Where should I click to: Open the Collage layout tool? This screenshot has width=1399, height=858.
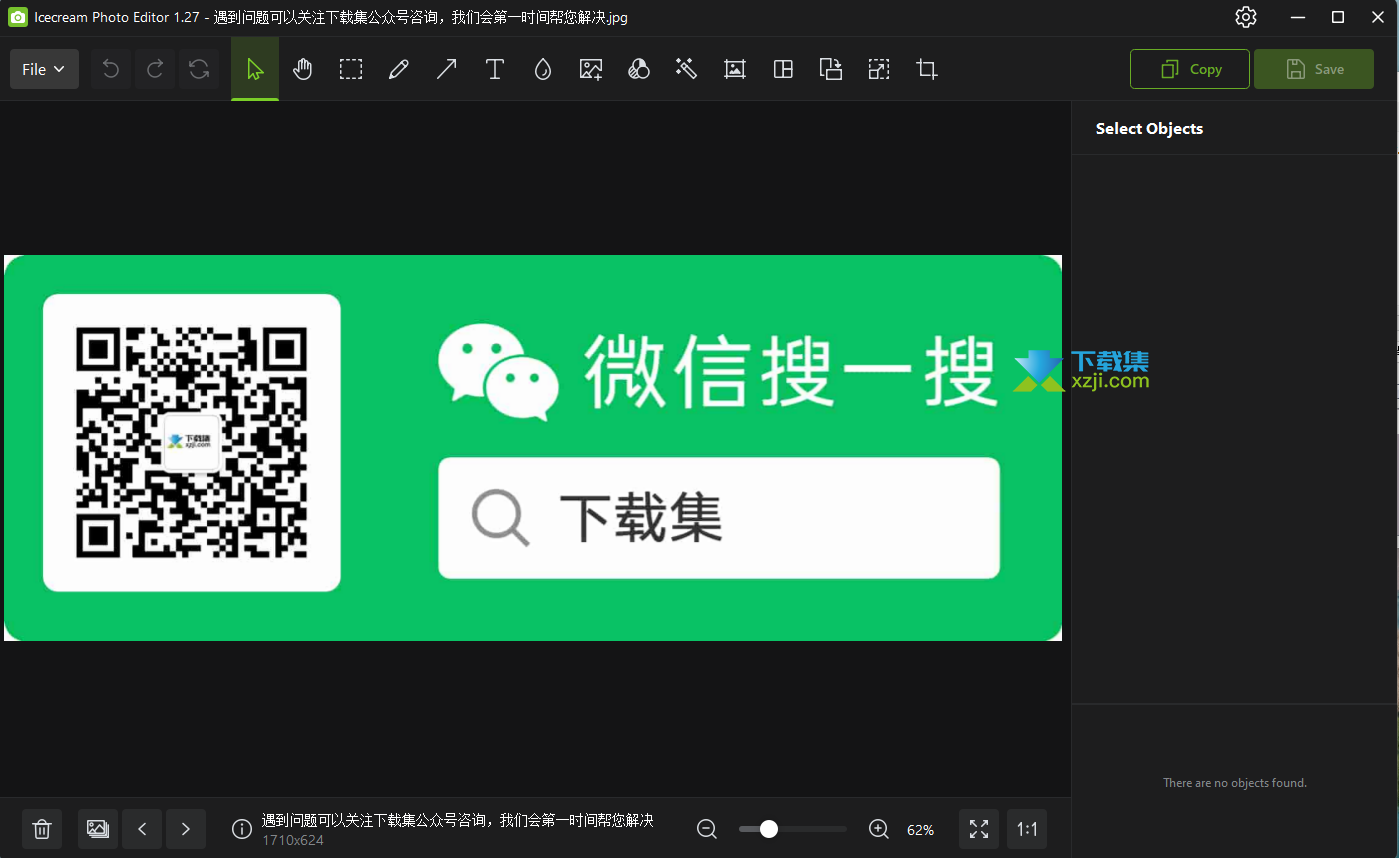[x=783, y=69]
